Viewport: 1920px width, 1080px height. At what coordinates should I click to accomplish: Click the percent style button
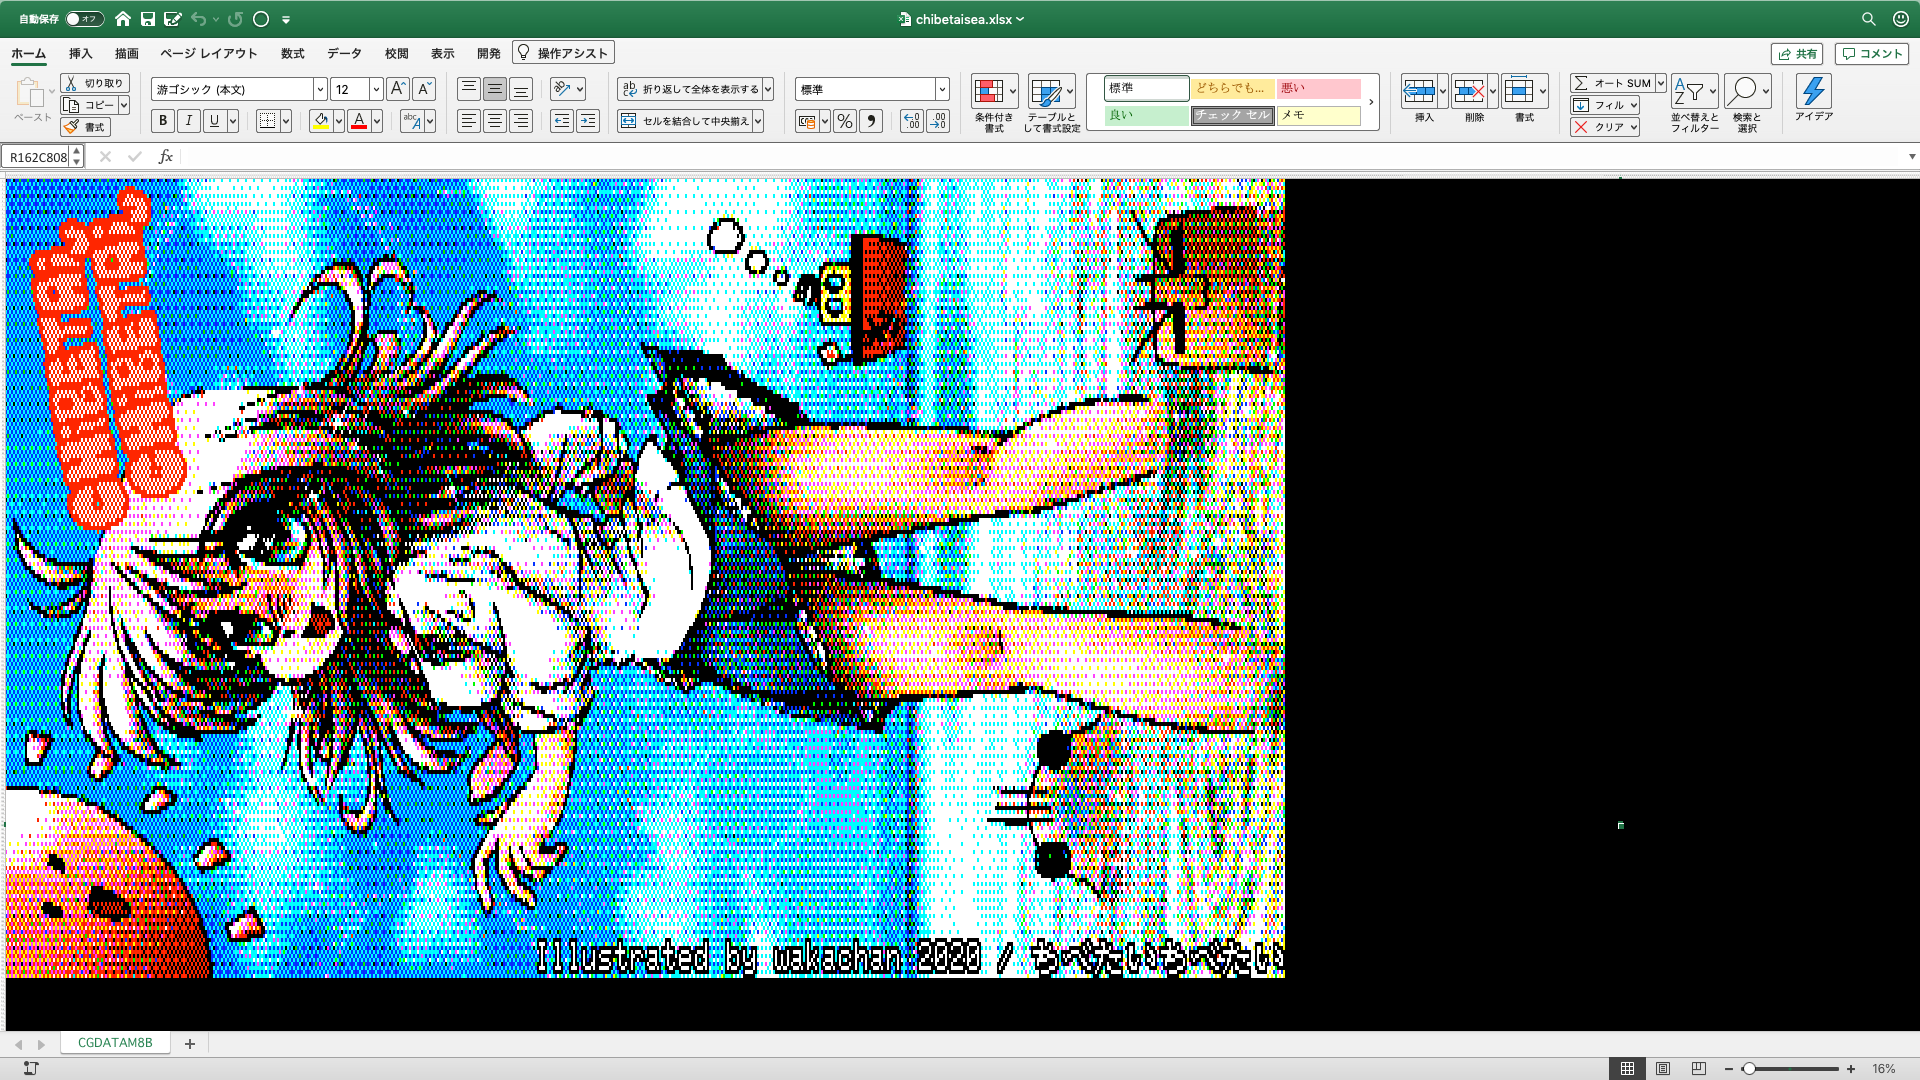[845, 121]
